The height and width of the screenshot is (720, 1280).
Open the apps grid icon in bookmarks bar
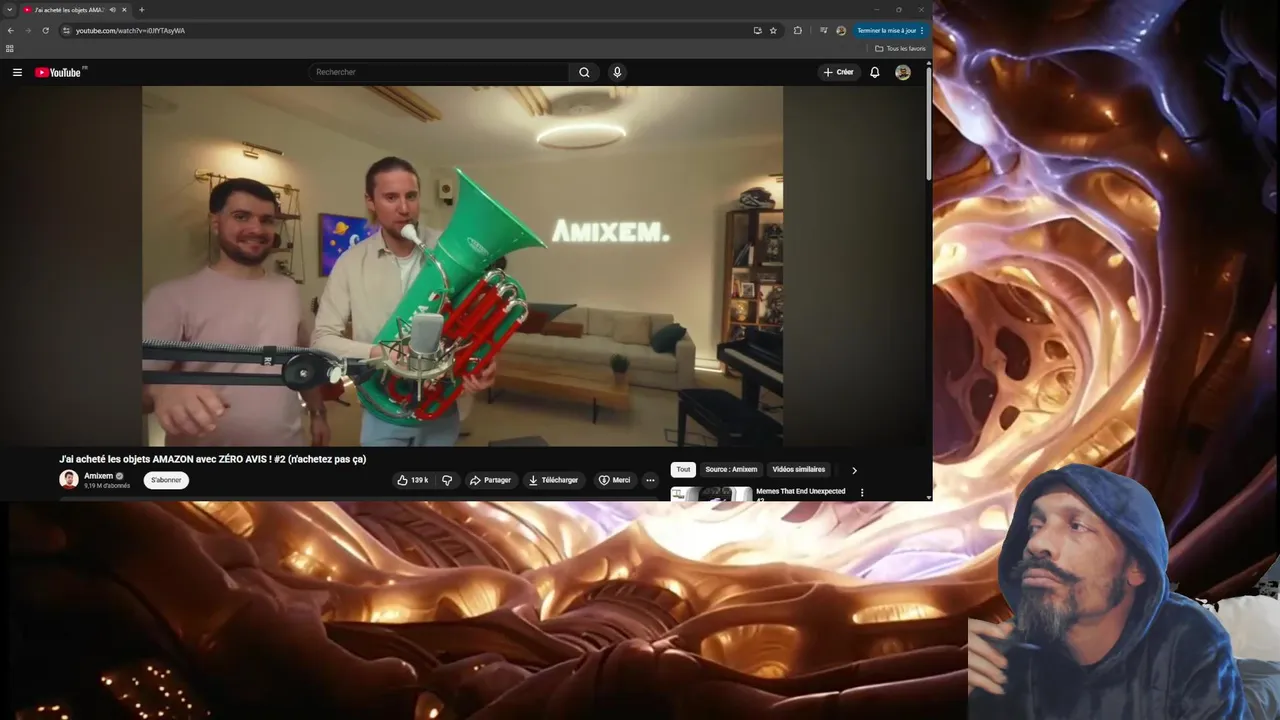click(10, 48)
